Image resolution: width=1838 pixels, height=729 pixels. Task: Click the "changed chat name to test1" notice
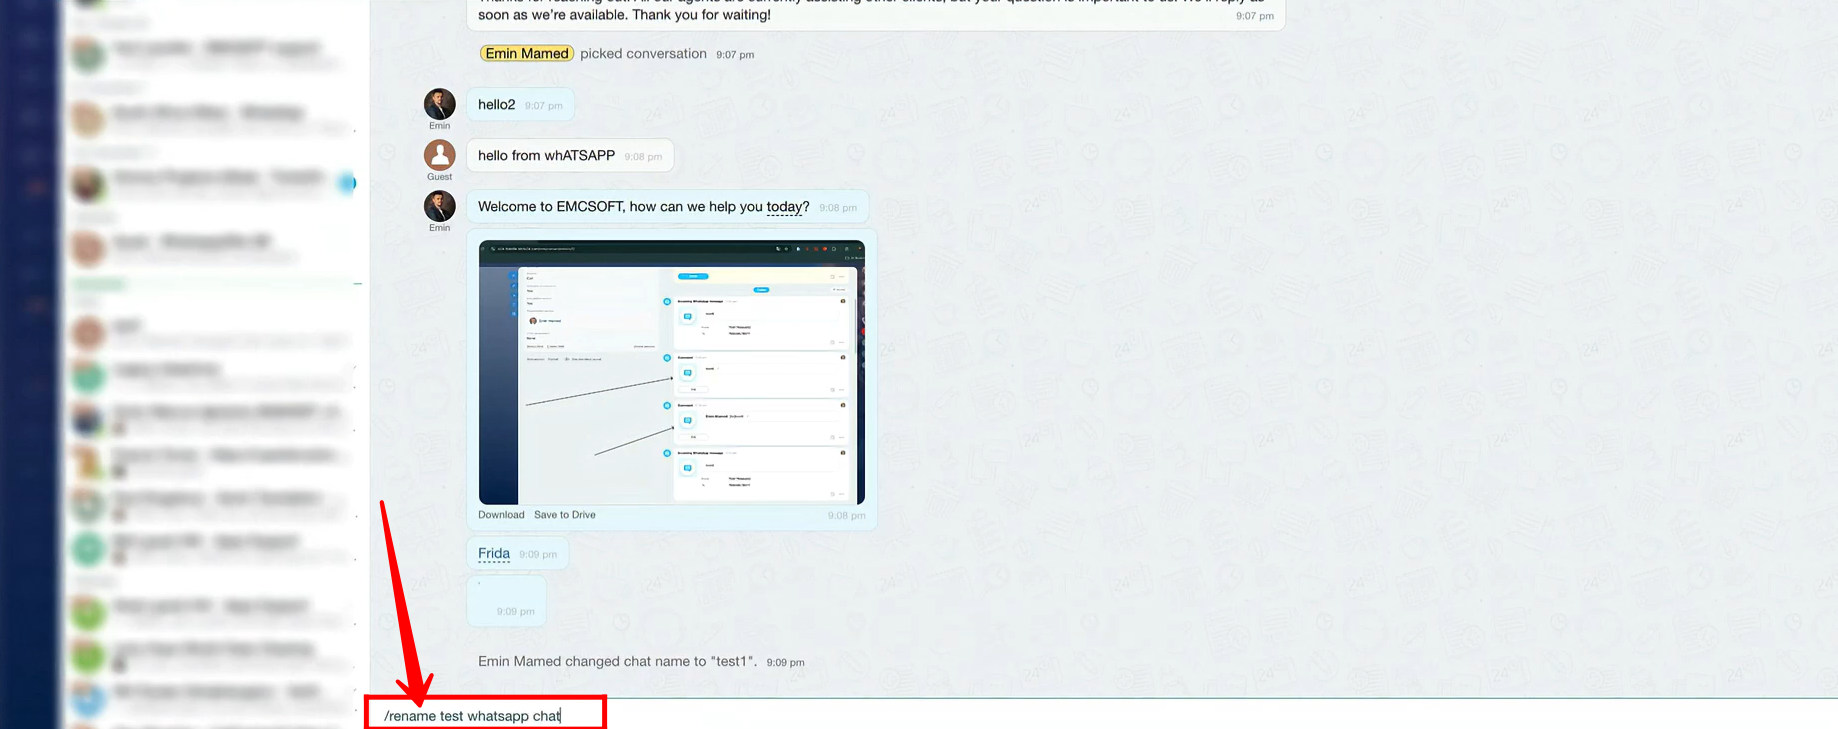[x=617, y=662]
